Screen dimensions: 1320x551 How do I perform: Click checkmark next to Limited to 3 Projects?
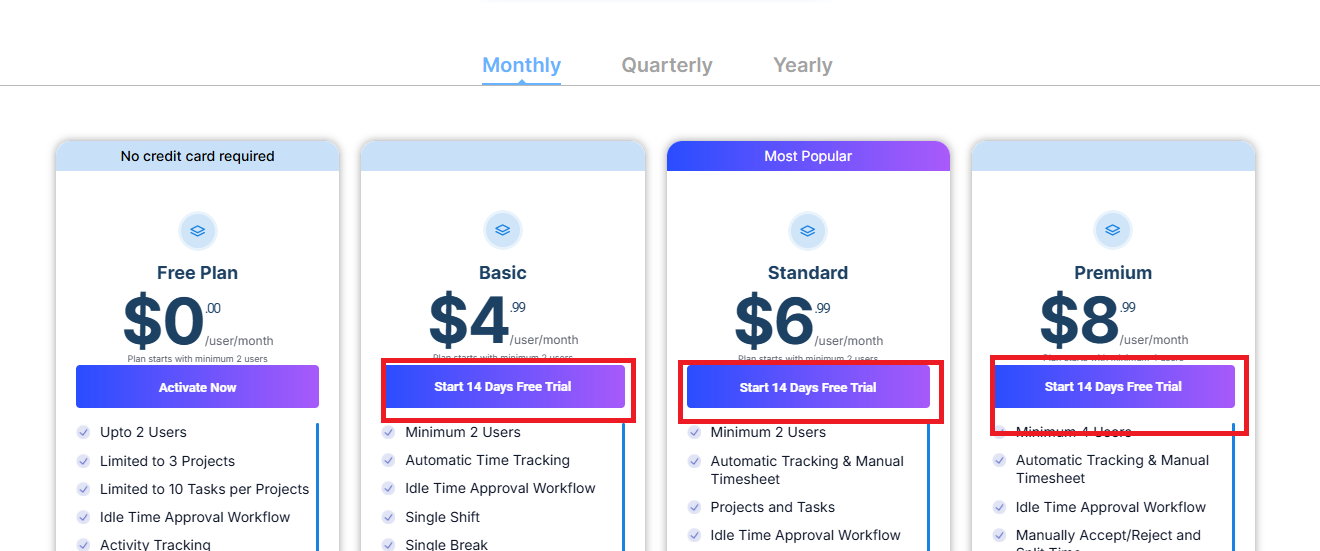[x=83, y=461]
